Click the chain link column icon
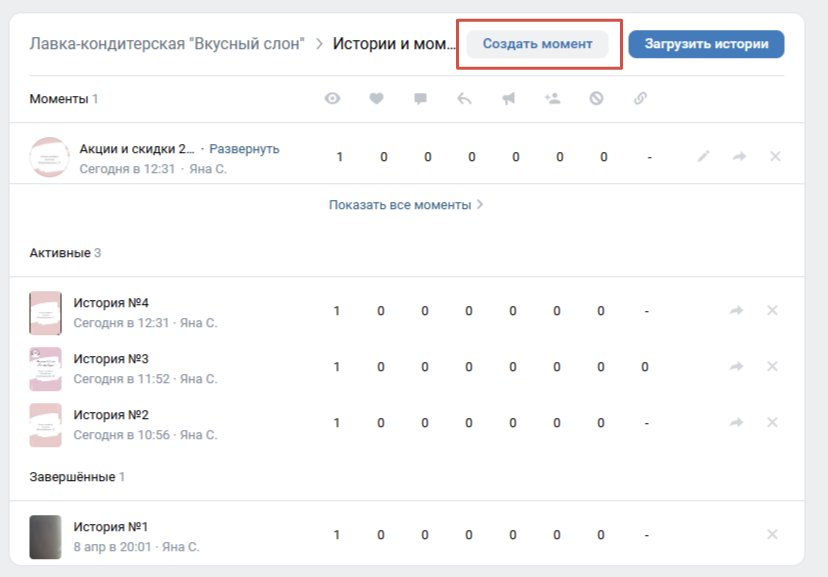The width and height of the screenshot is (828, 577). click(641, 98)
